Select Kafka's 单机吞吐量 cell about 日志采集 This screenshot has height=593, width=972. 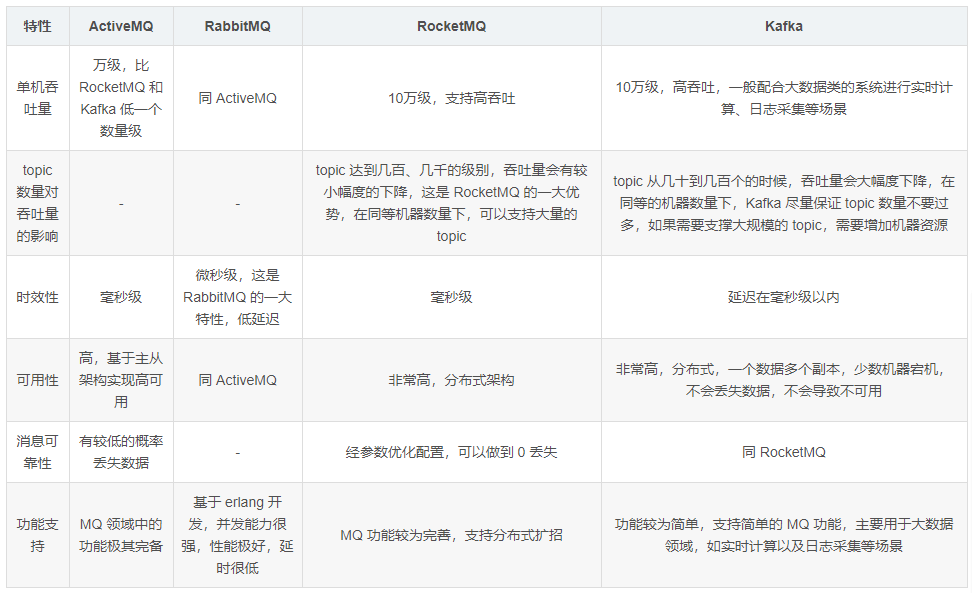(x=783, y=98)
